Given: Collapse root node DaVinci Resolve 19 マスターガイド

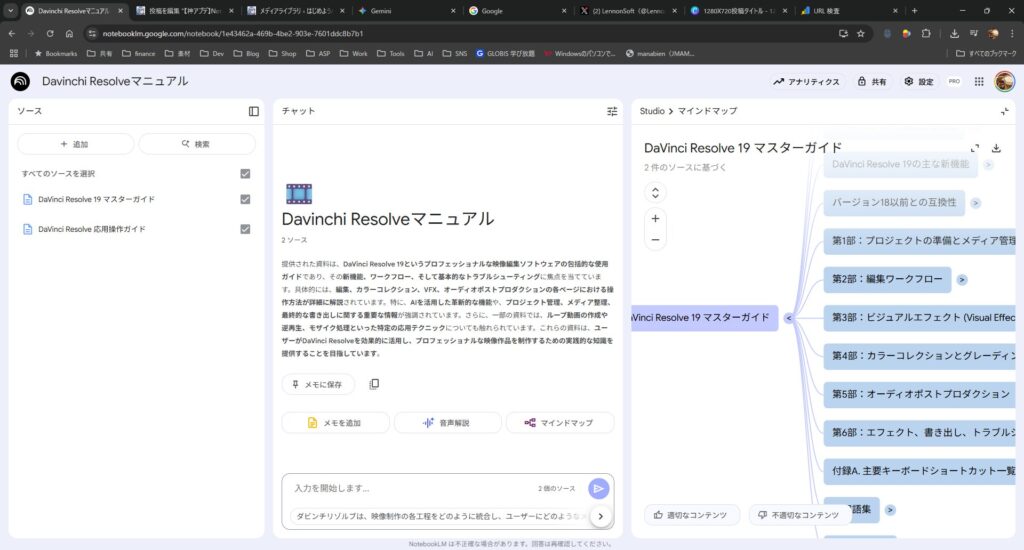Looking at the screenshot, I should point(789,318).
